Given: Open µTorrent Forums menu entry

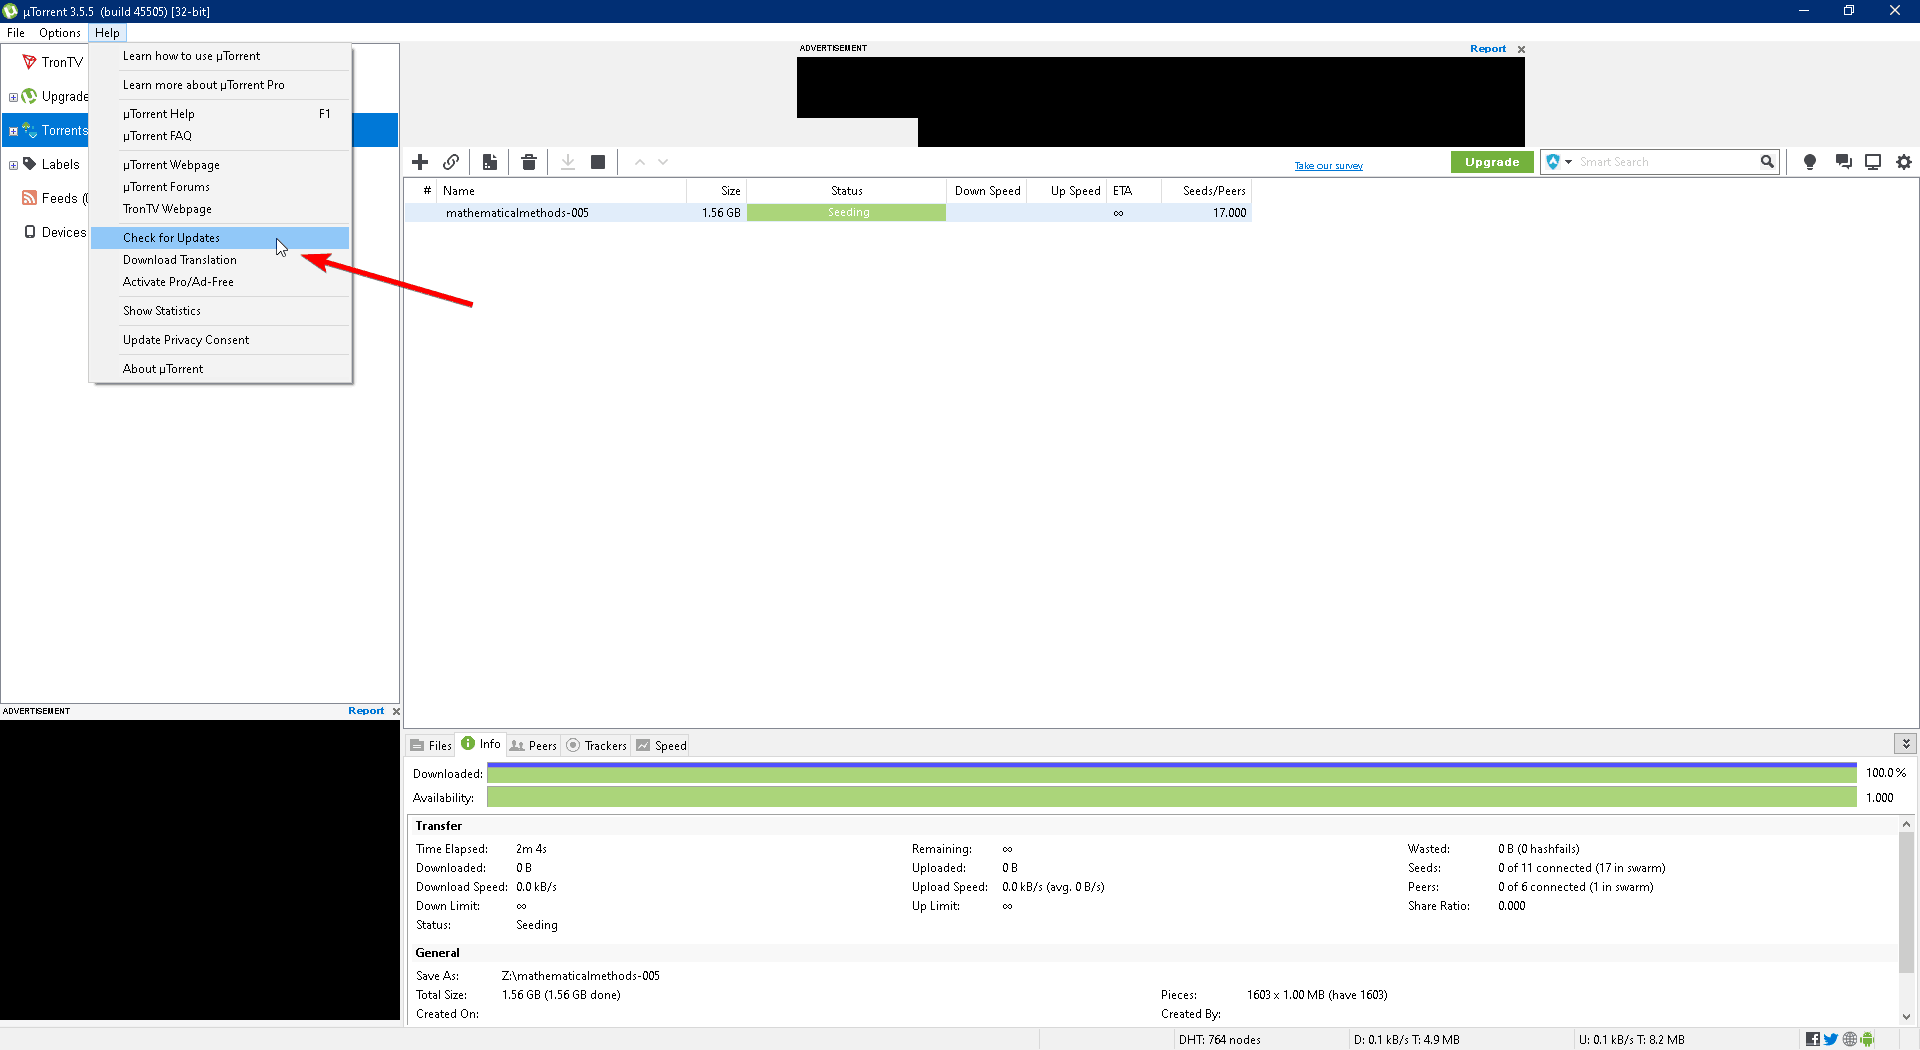Looking at the screenshot, I should click(x=220, y=187).
